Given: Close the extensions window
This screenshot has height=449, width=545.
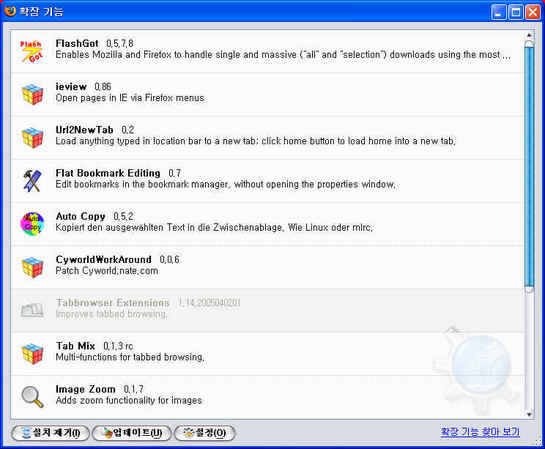Looking at the screenshot, I should pyautogui.click(x=532, y=13).
